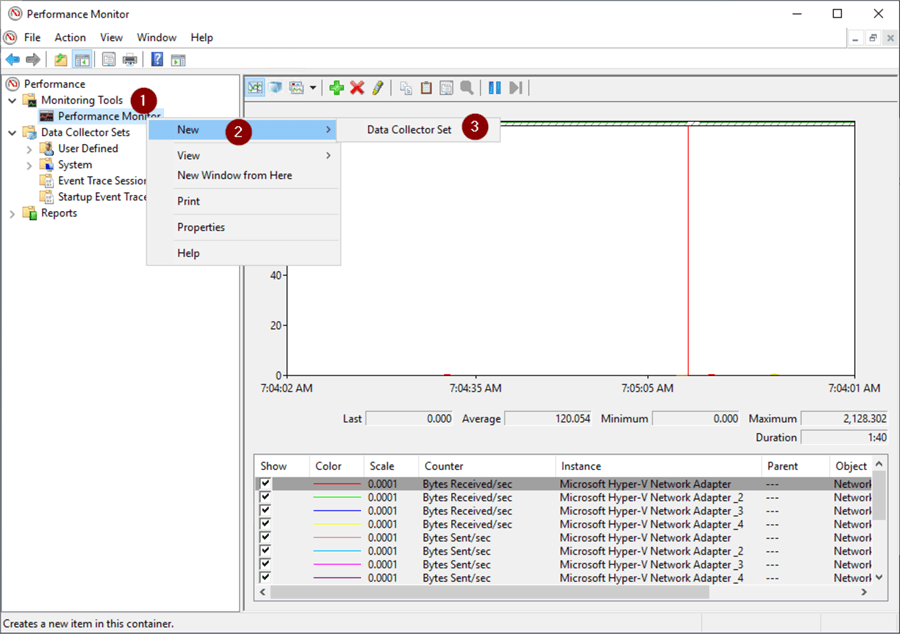
Task: Click the blue question mark Help icon
Action: coord(157,59)
